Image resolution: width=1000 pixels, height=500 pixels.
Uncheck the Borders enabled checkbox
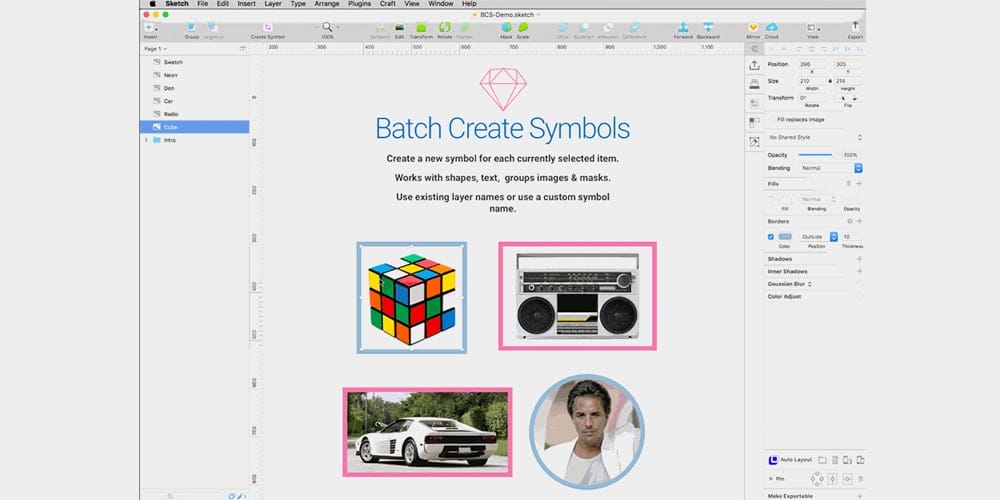tap(771, 237)
